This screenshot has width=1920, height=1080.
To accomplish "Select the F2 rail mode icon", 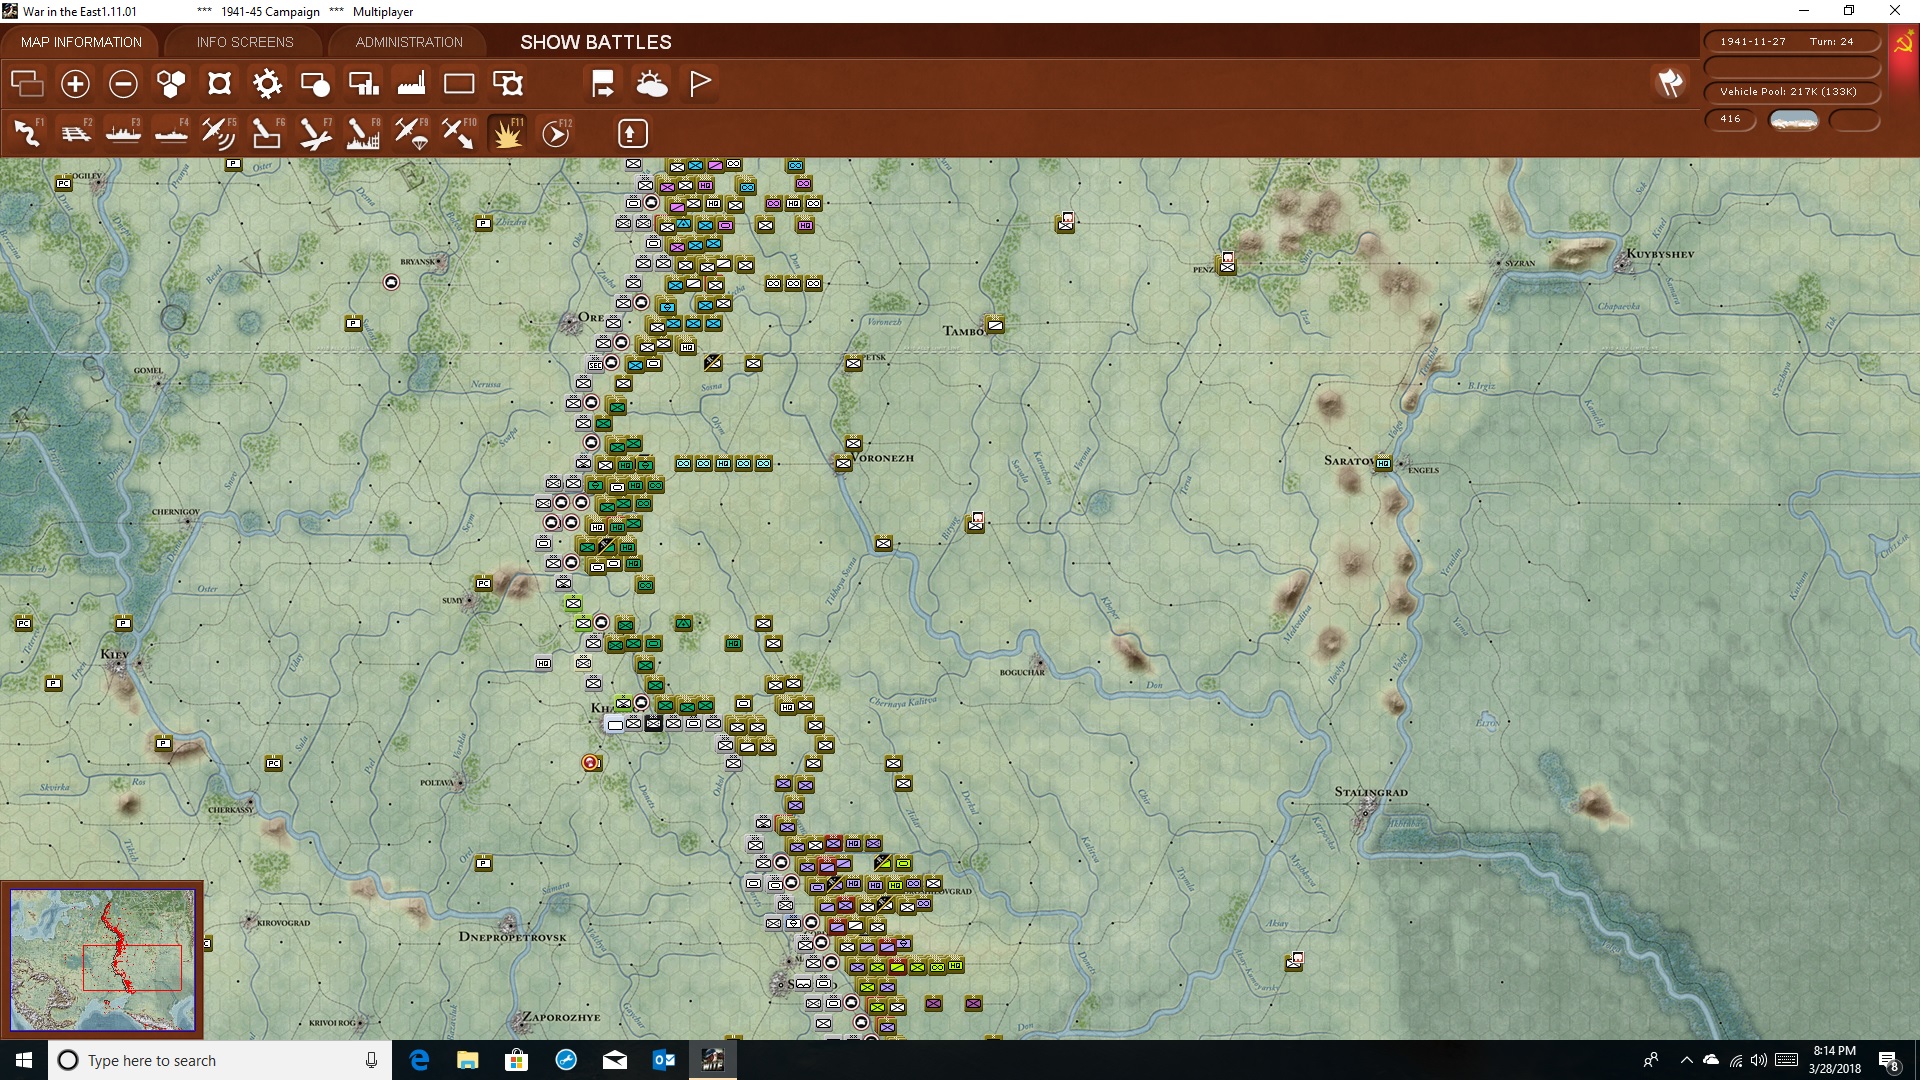I will pos(75,132).
